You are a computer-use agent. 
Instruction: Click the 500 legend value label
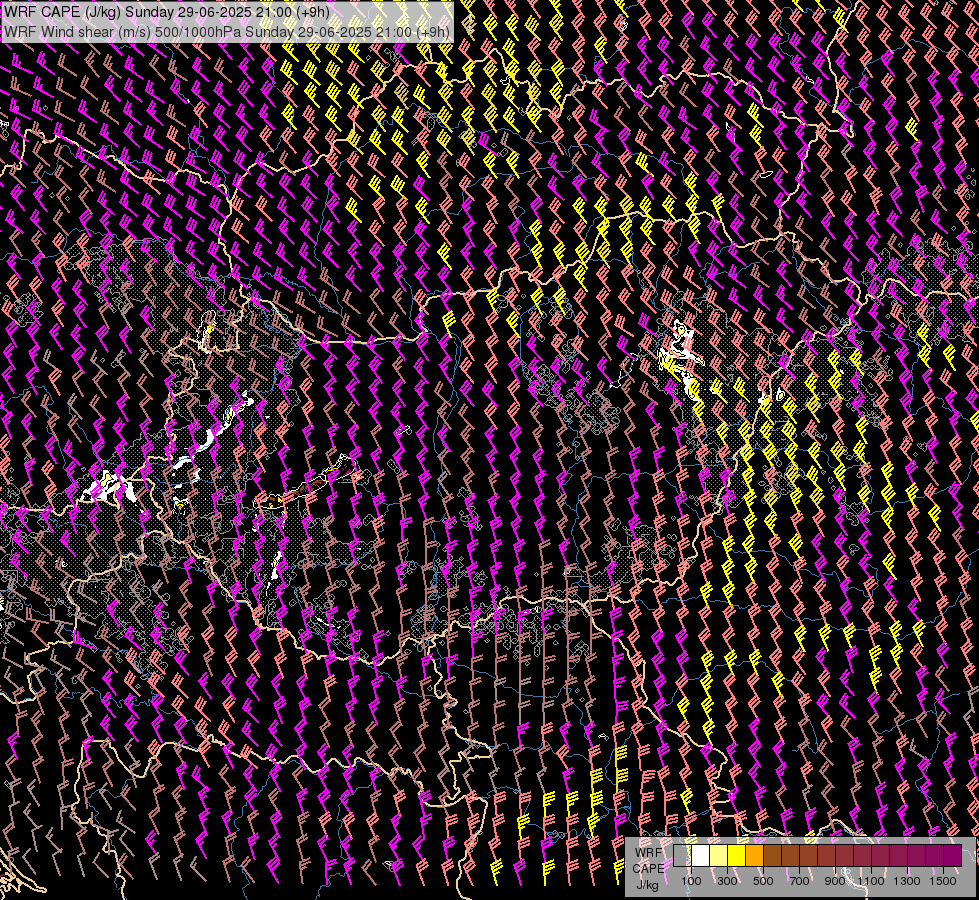tap(763, 881)
